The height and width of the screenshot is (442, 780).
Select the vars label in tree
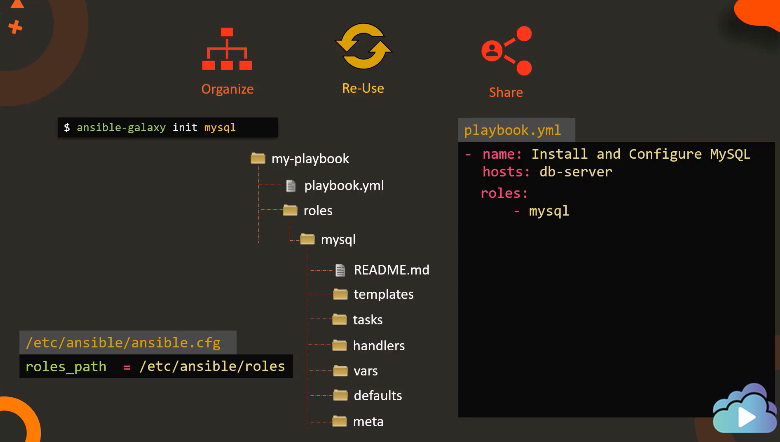pyautogui.click(x=366, y=371)
